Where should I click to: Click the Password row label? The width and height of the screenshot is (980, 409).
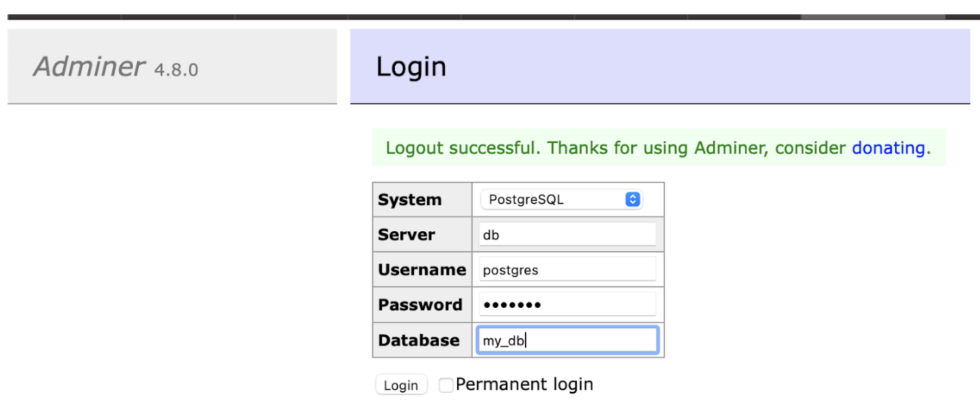point(420,305)
